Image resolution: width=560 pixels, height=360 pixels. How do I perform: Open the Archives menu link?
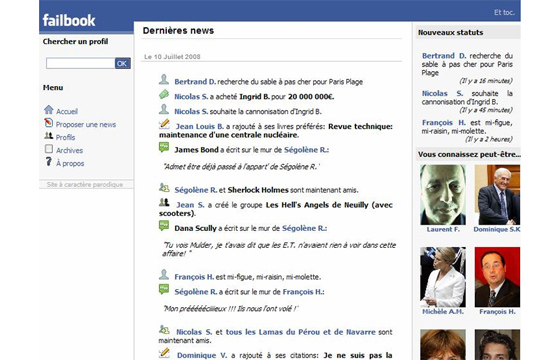tap(69, 150)
